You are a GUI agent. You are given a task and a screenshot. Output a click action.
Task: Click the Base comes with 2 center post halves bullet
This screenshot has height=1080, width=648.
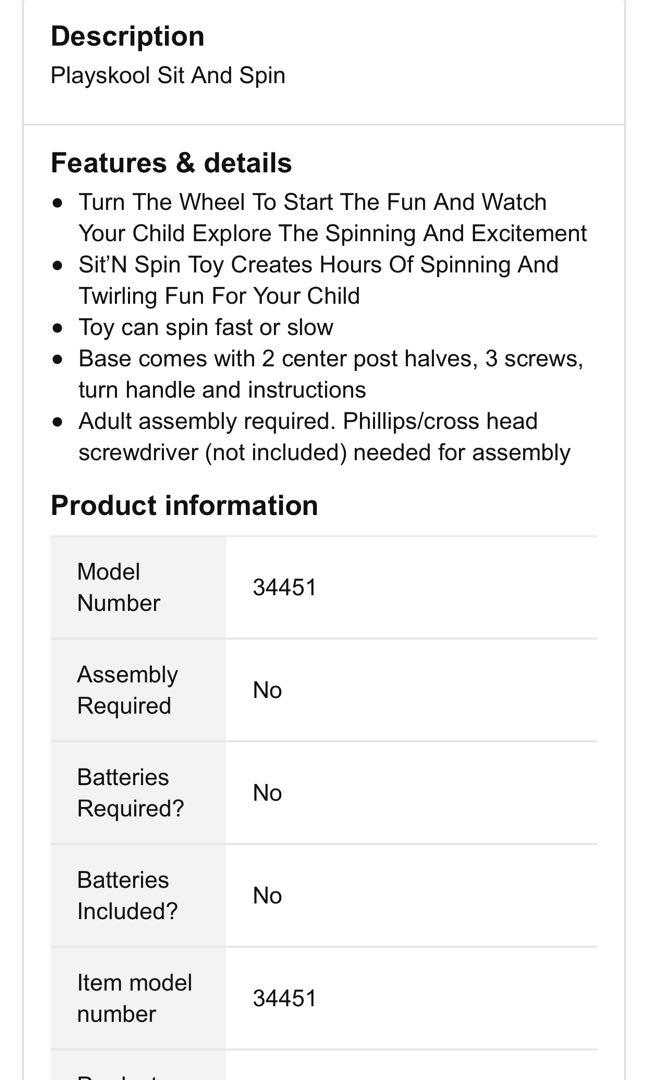click(330, 373)
